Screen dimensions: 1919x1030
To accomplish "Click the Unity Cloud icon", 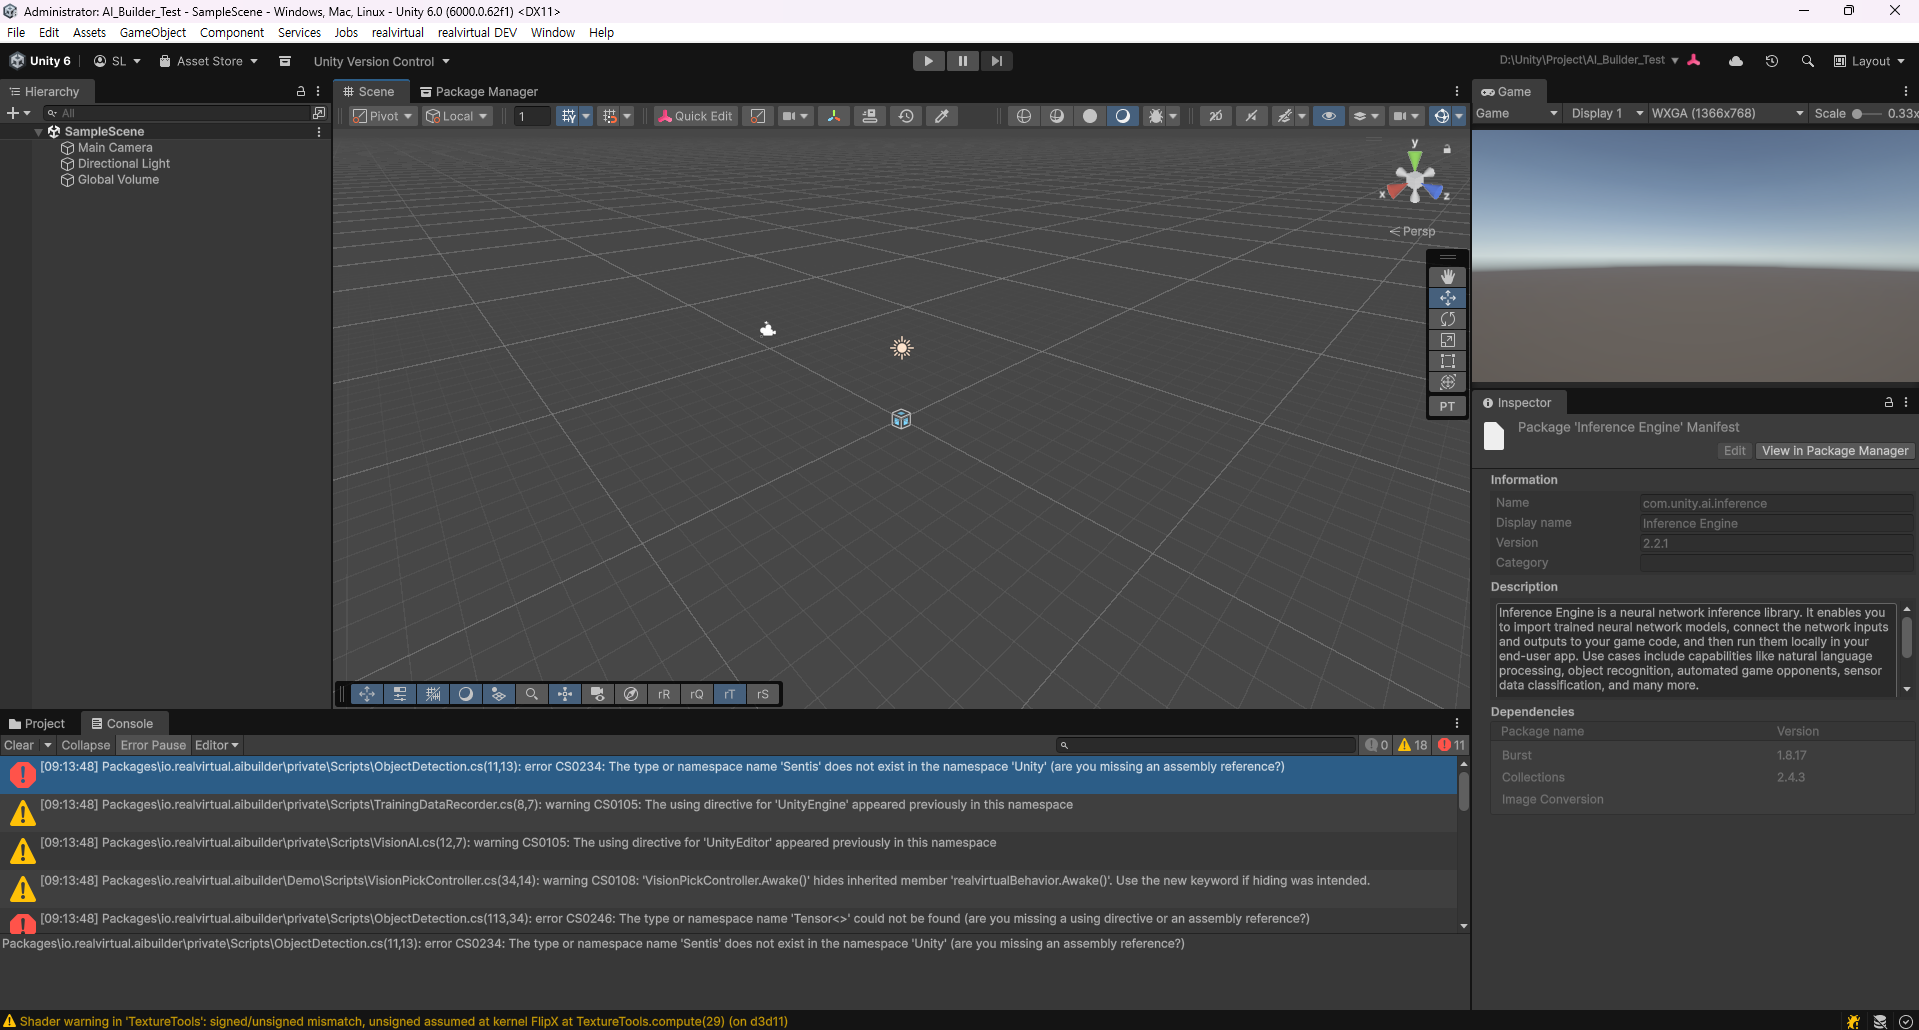I will point(1736,61).
